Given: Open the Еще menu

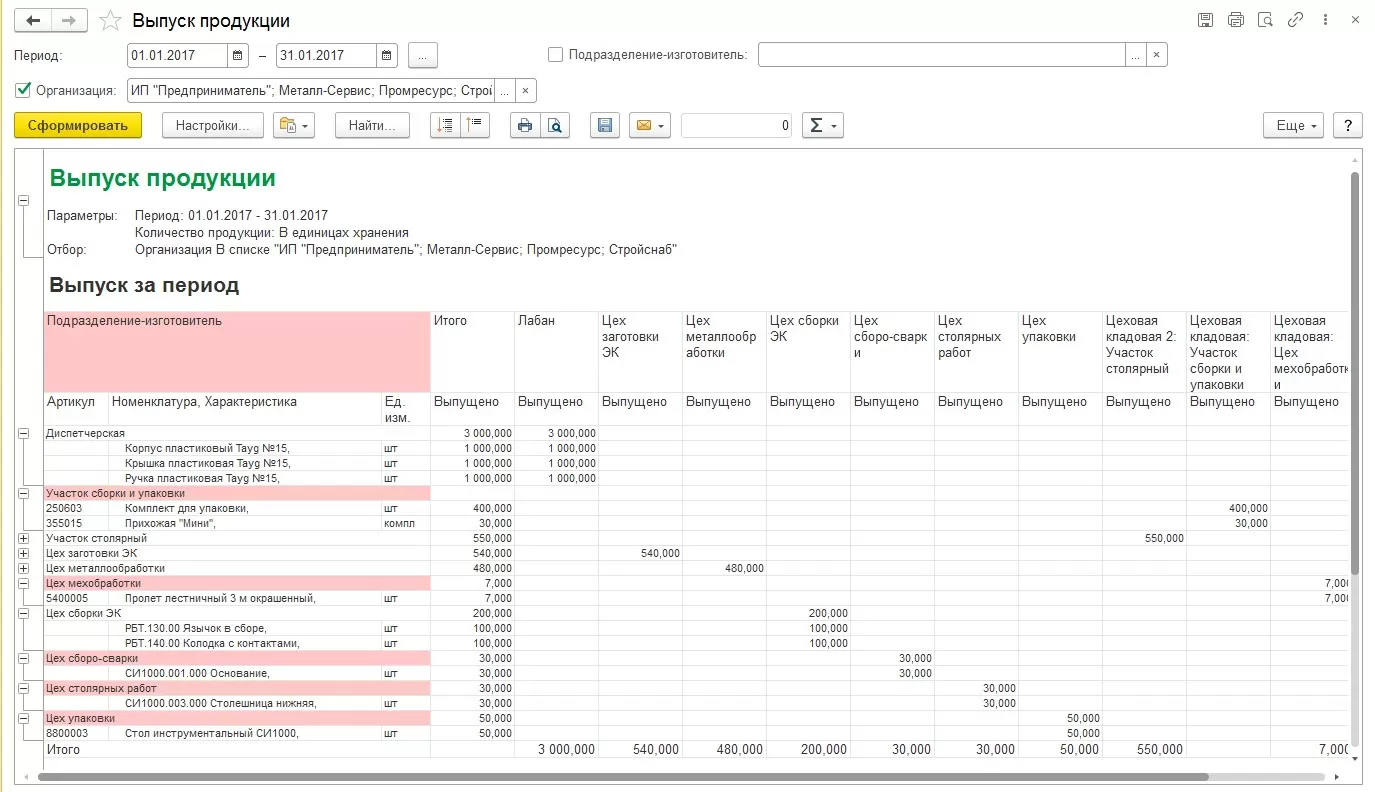Looking at the screenshot, I should pyautogui.click(x=1295, y=126).
